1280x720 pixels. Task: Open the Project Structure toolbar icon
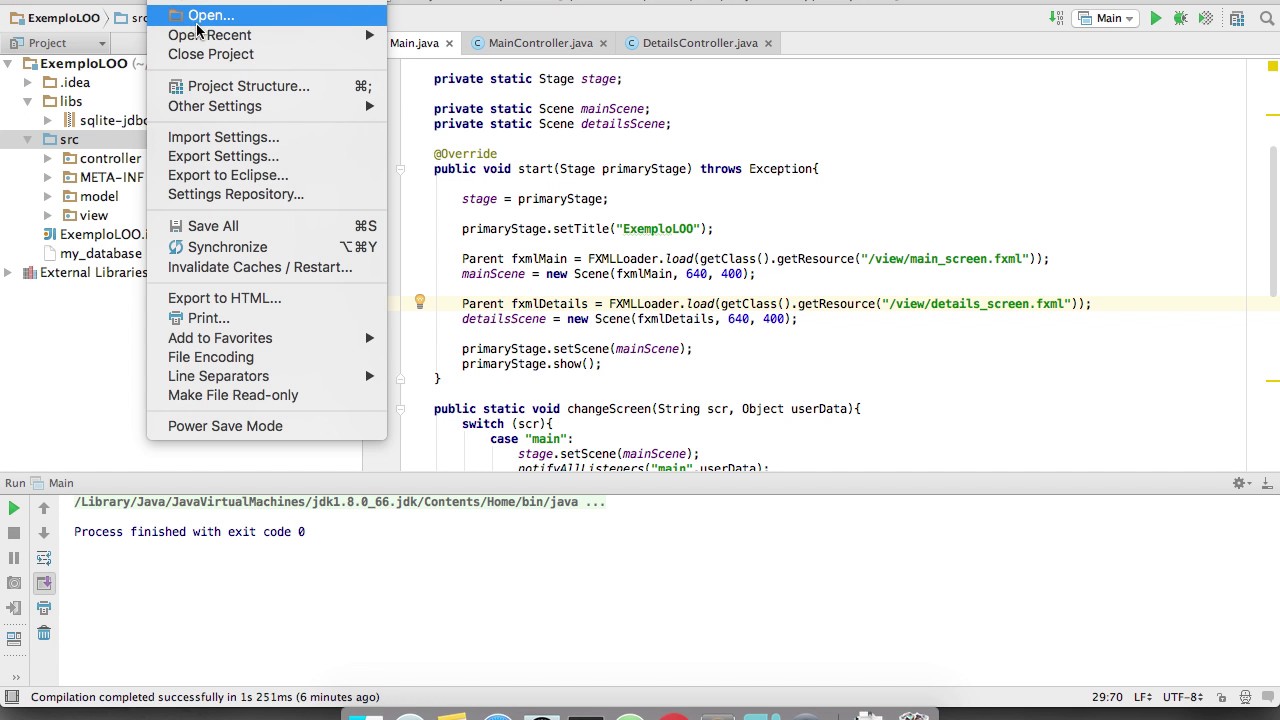(1238, 18)
